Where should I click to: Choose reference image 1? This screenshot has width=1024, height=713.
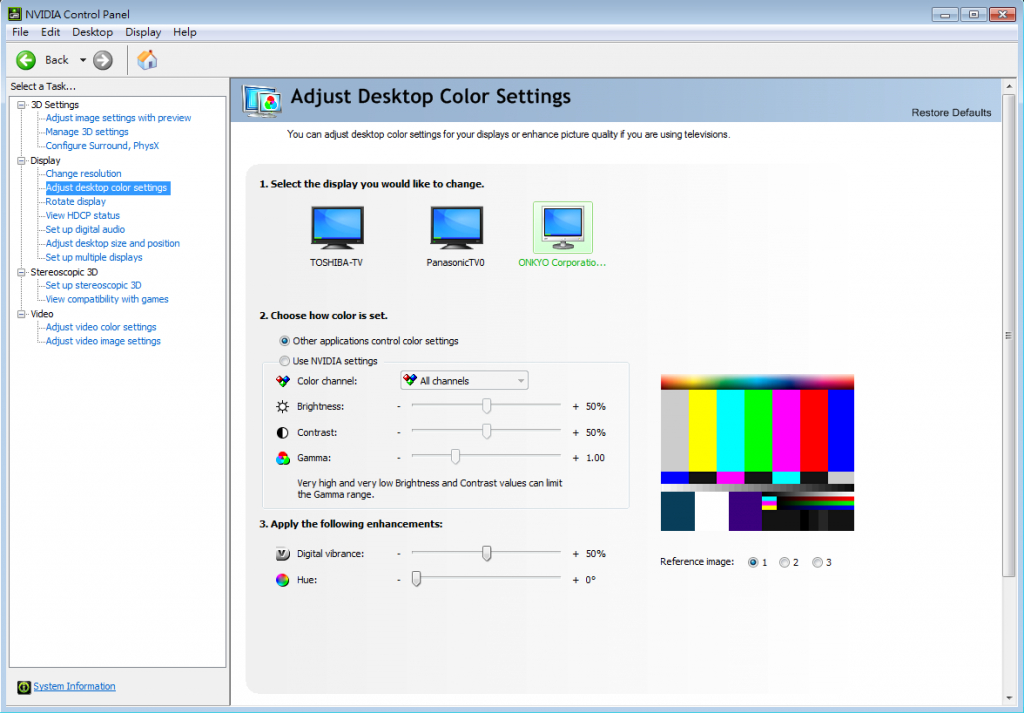pos(753,562)
